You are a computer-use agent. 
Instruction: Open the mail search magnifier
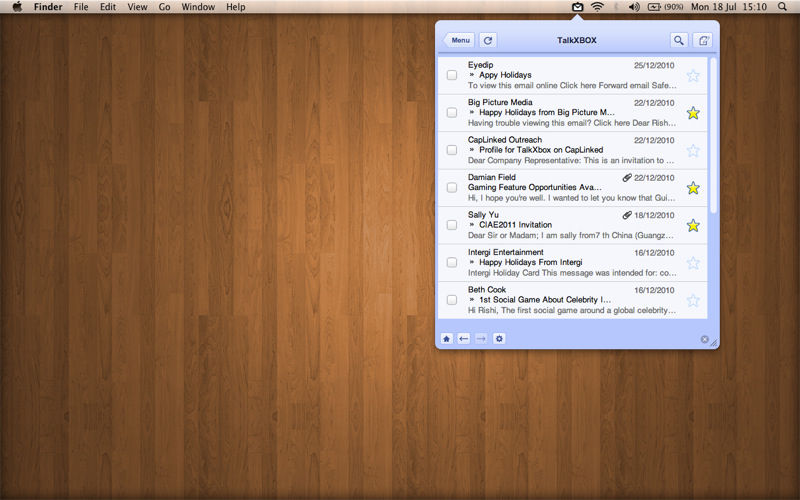679,40
